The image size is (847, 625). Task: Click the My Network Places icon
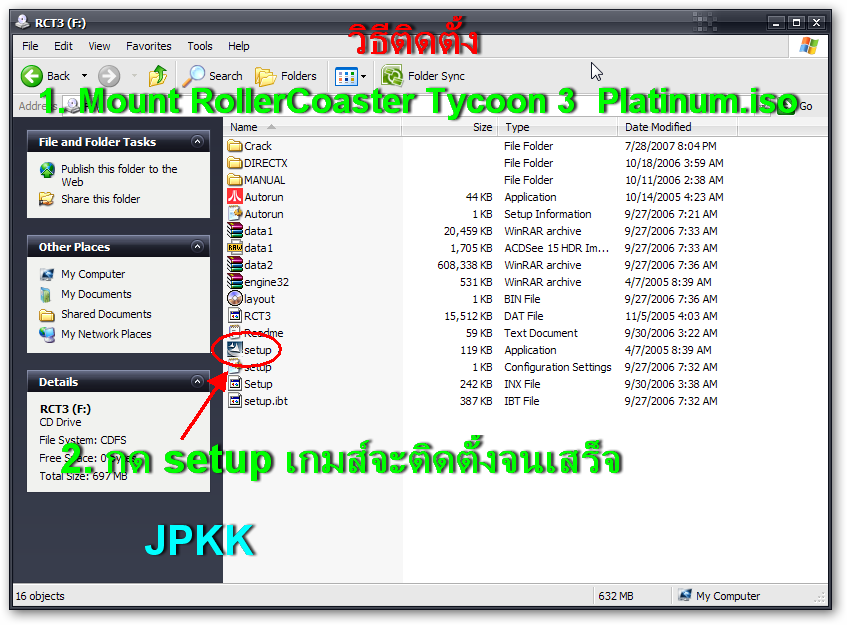(x=47, y=334)
